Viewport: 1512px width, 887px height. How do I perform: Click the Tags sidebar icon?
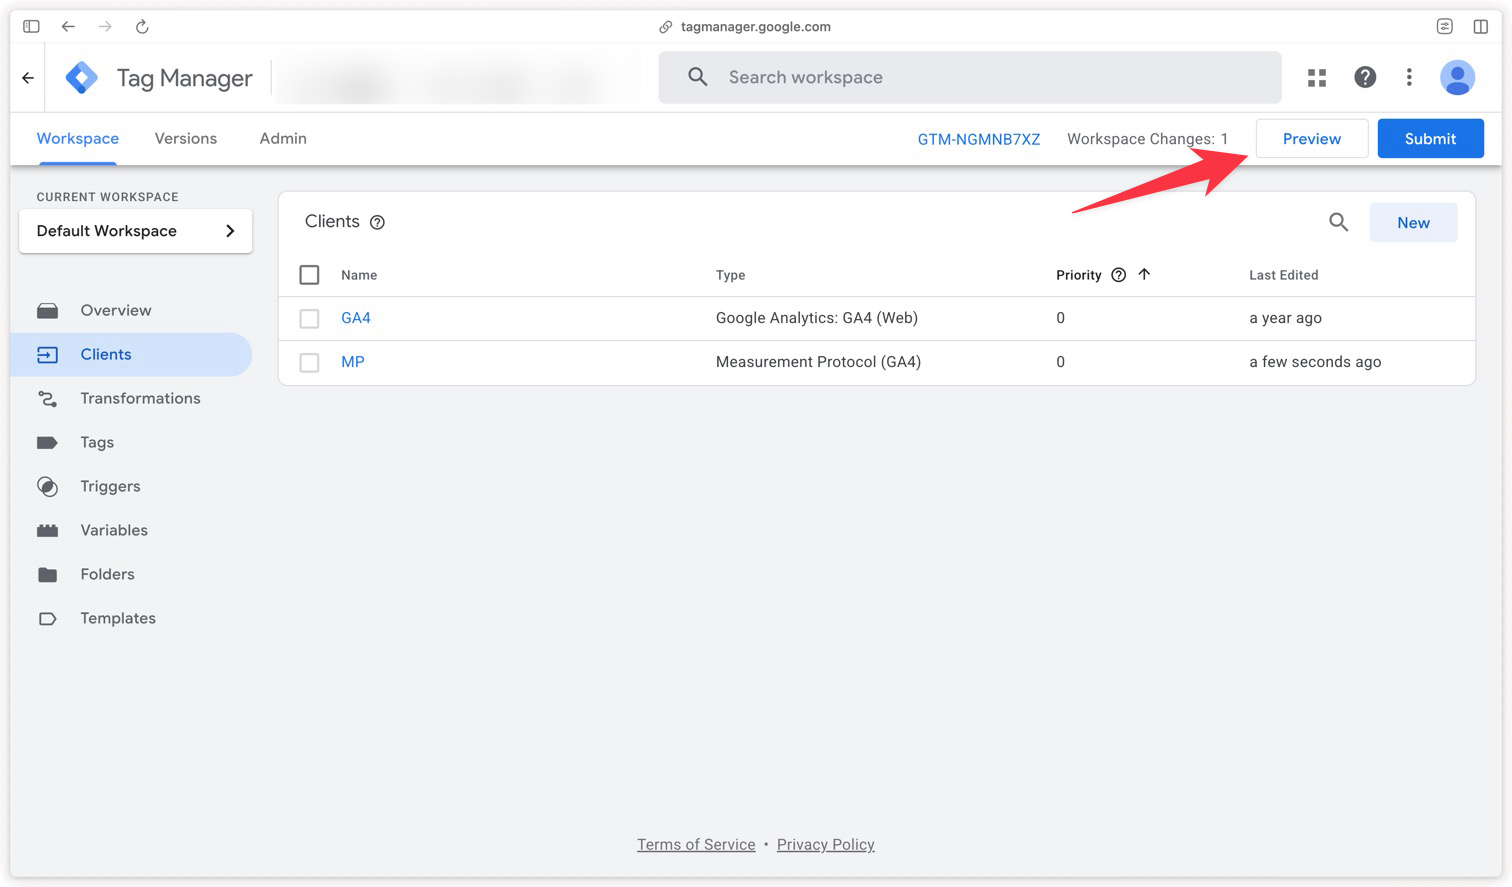(x=47, y=442)
